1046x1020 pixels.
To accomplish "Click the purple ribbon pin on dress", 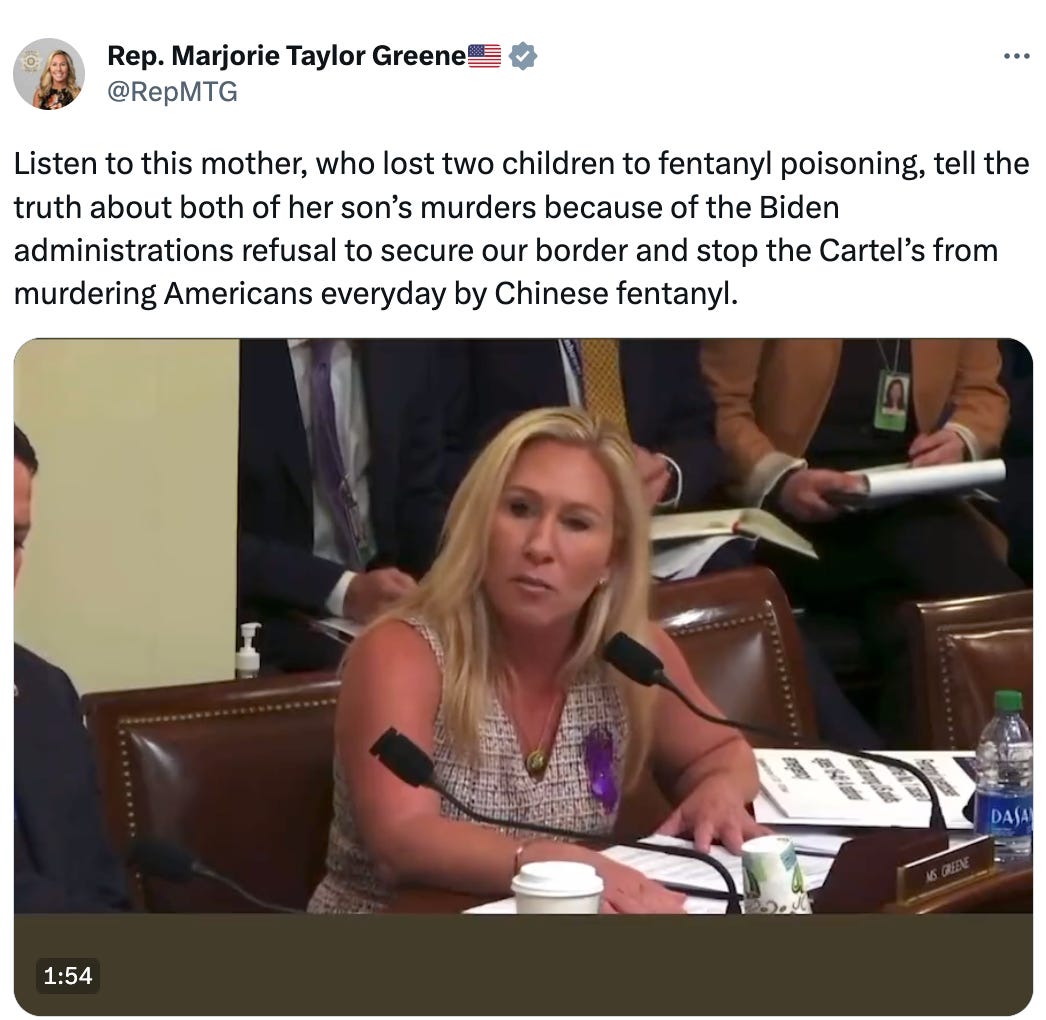I will [x=602, y=765].
